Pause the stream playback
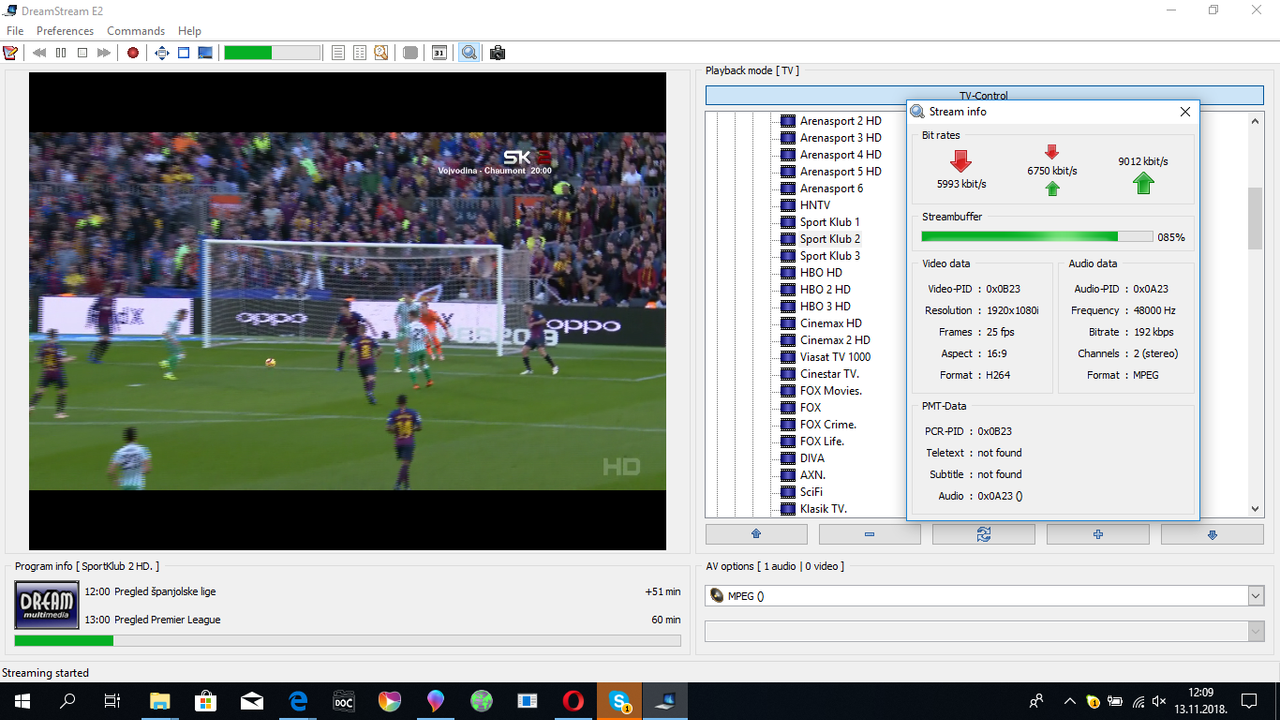This screenshot has width=1280, height=720. 61,53
